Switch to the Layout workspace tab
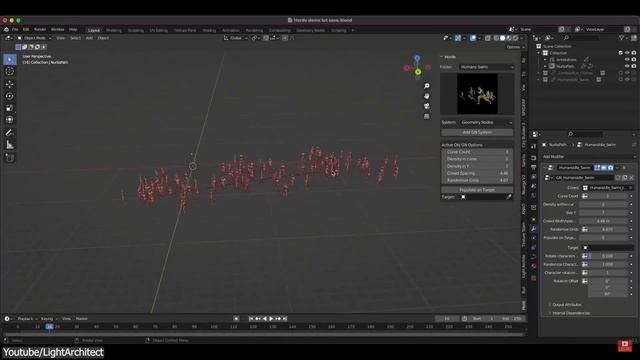The width and height of the screenshot is (640, 360). [x=93, y=30]
